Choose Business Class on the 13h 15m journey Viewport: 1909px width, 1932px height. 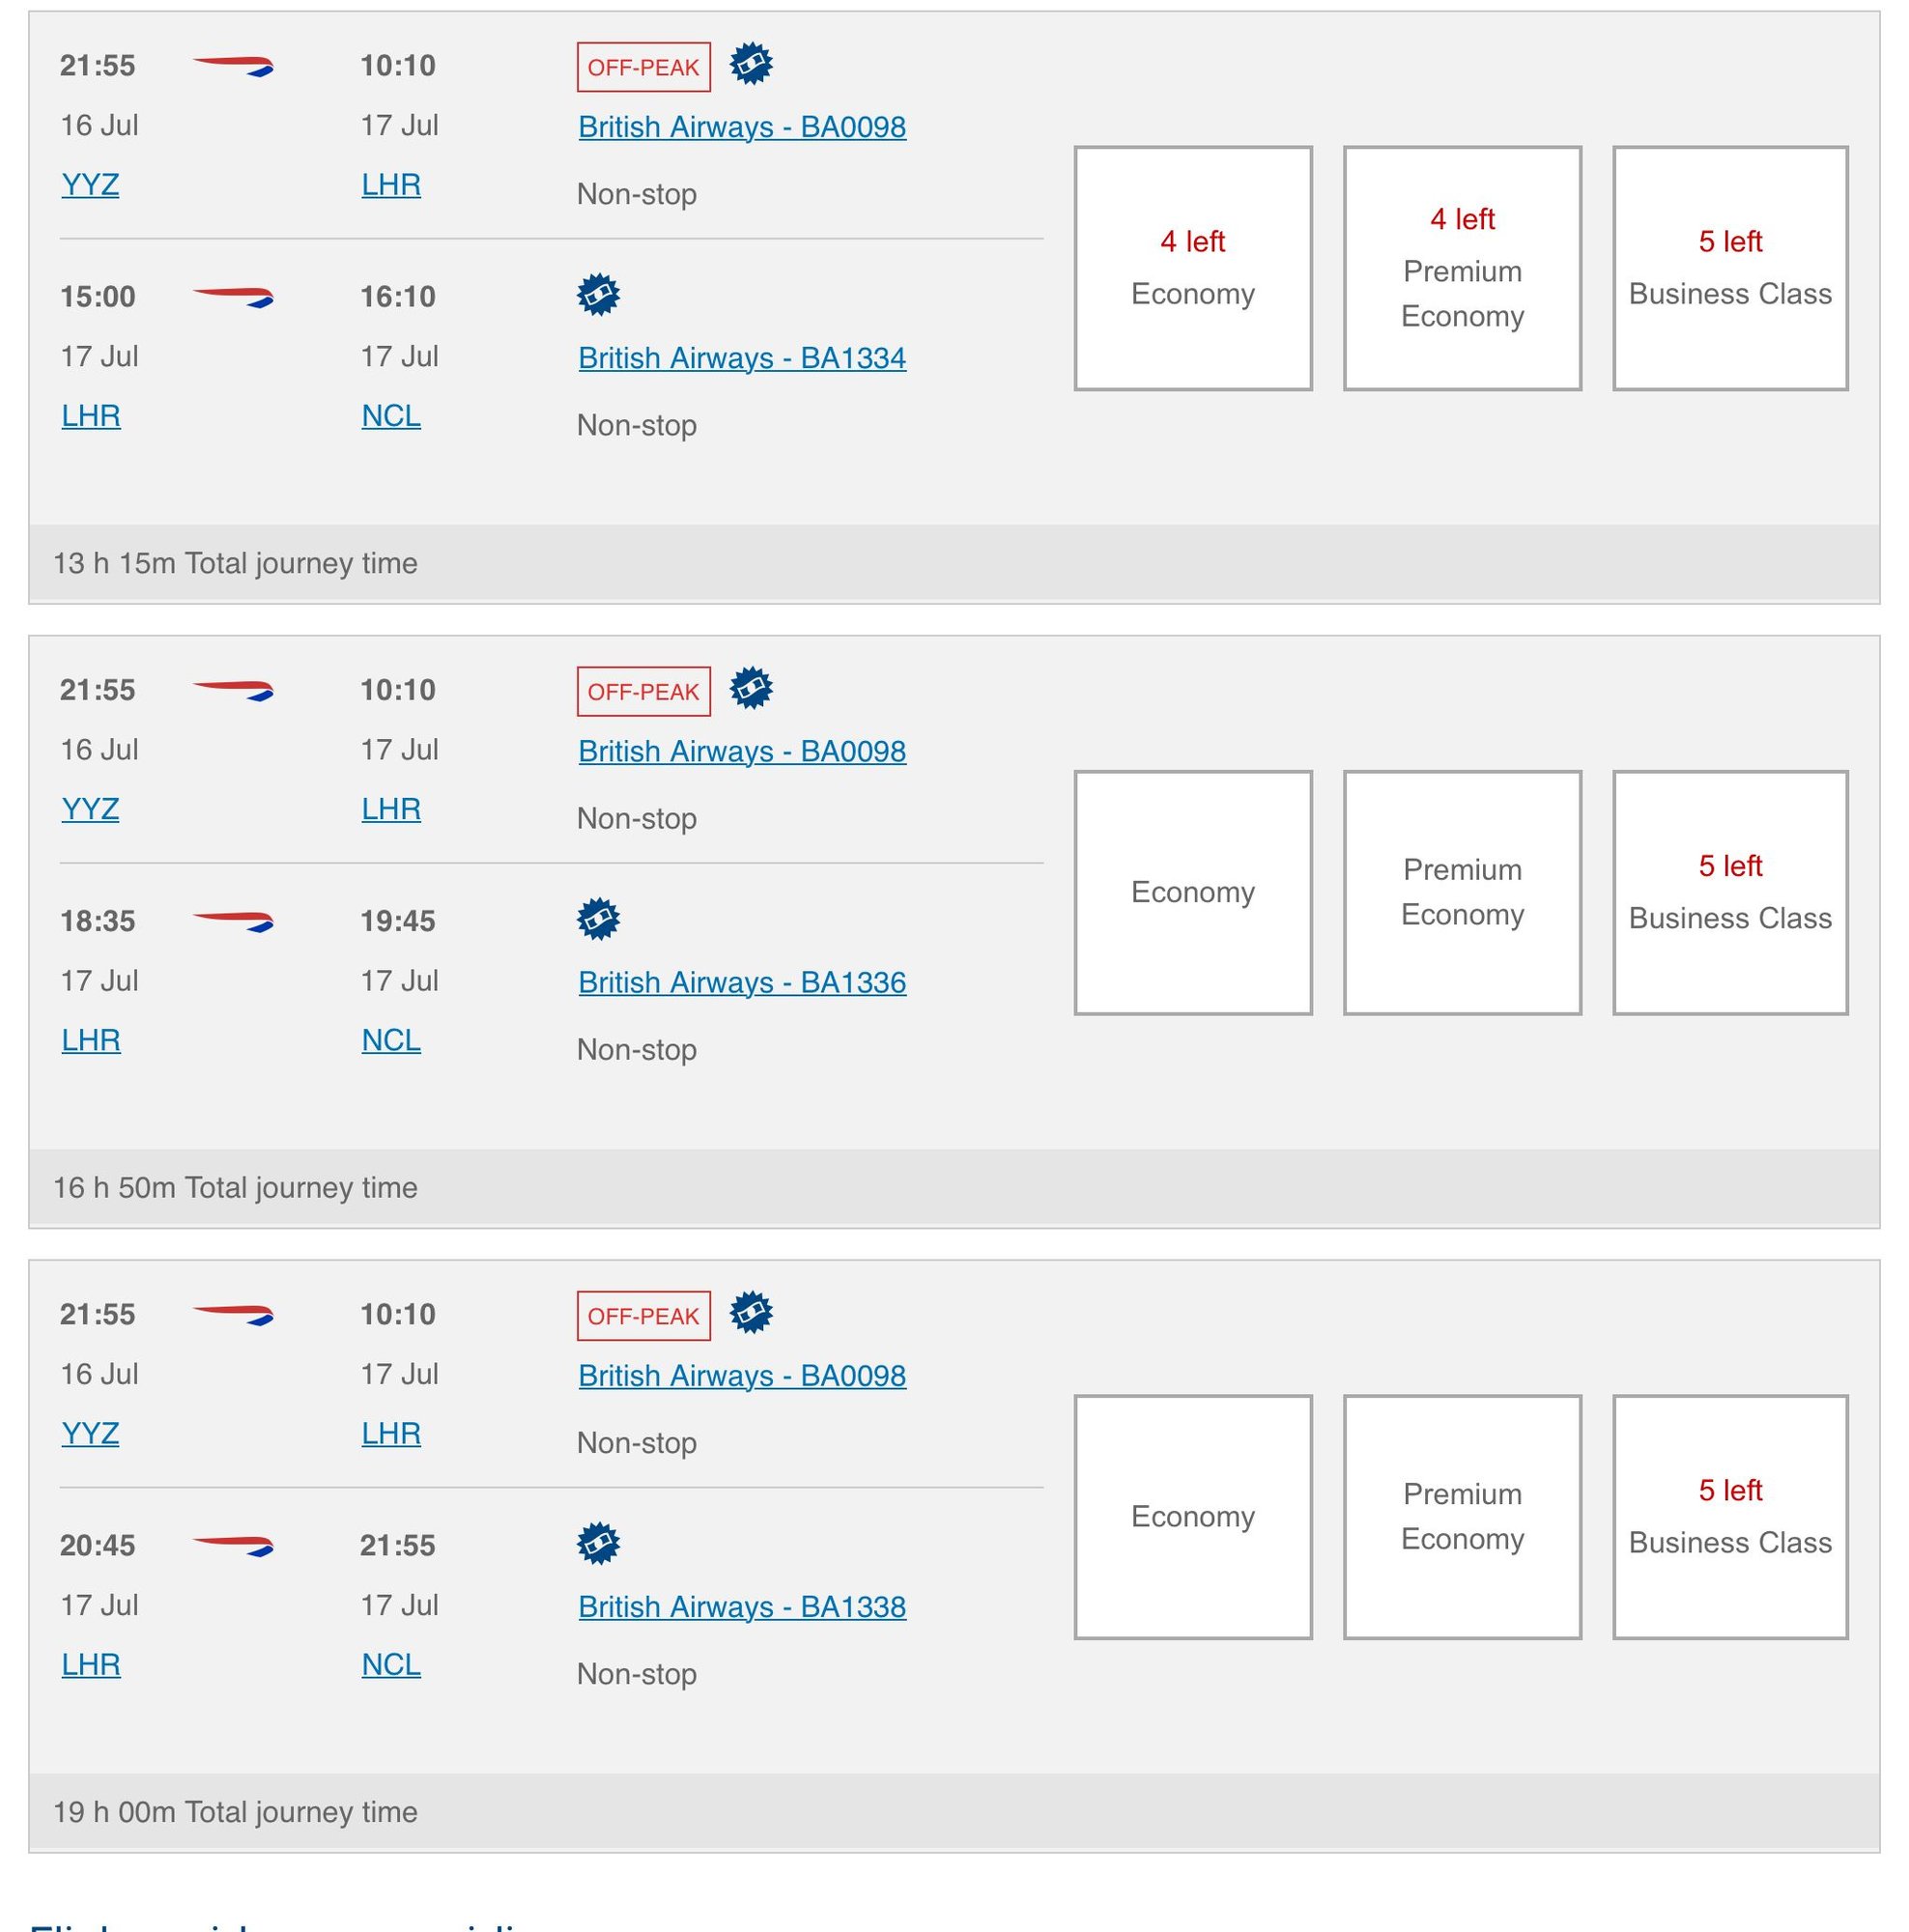click(1729, 268)
